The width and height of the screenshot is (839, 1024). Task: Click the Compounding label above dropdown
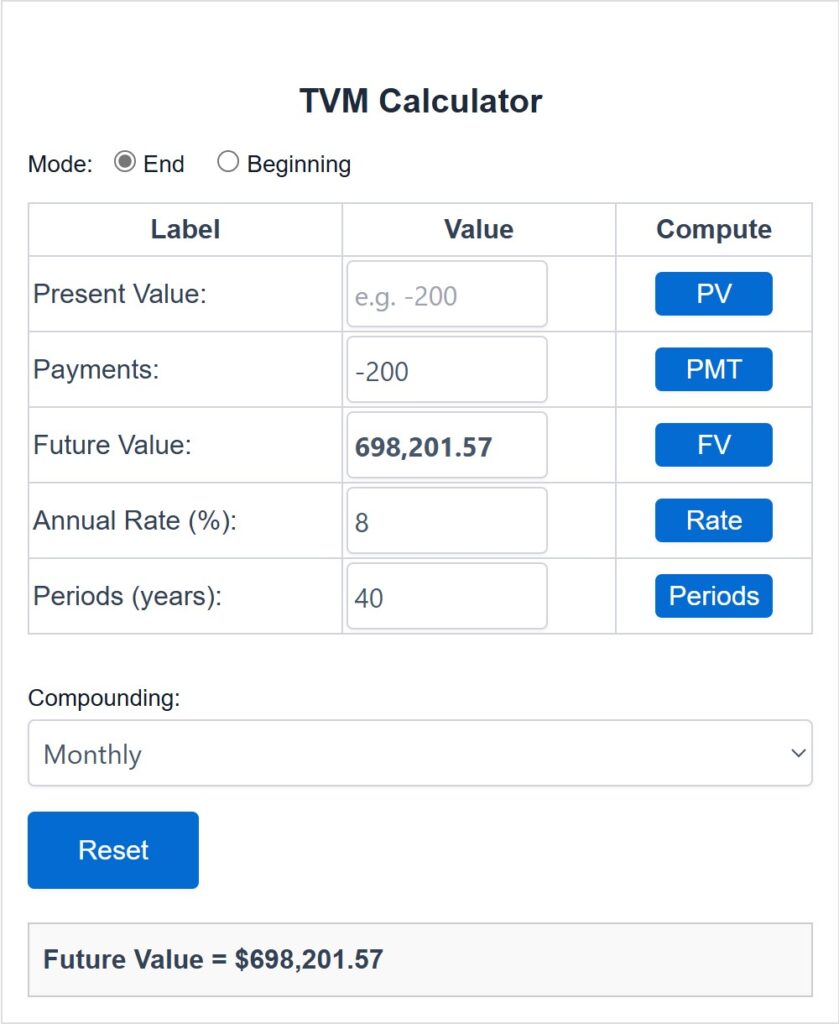pos(104,698)
